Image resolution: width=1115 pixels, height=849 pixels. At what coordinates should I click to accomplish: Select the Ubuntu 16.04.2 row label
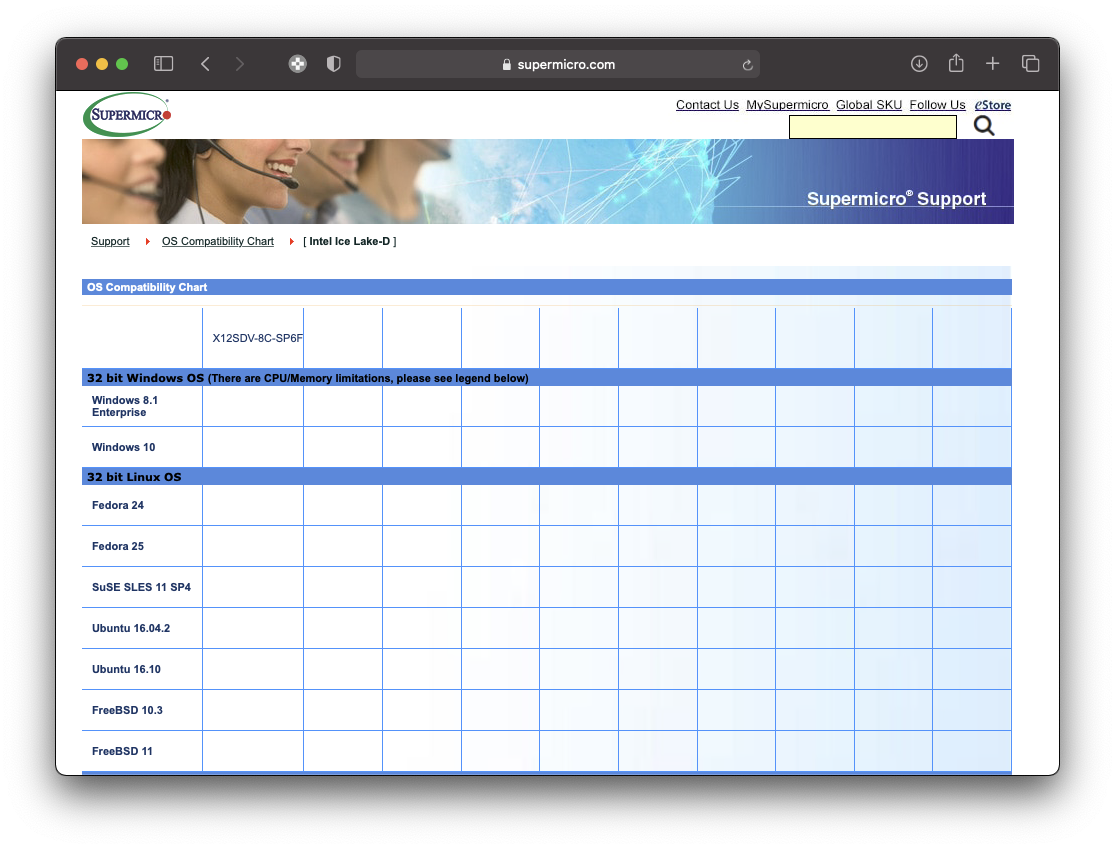click(131, 629)
